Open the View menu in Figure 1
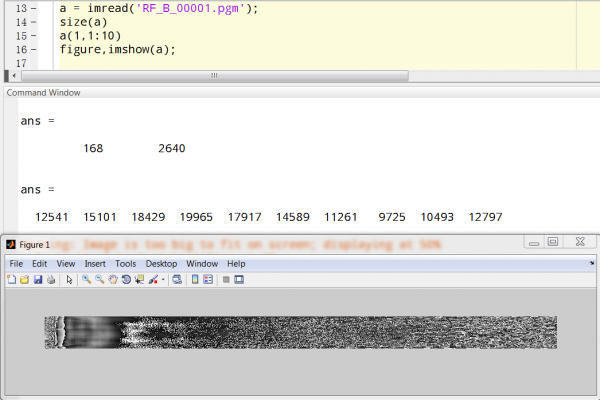The height and width of the screenshot is (400, 600). pos(66,264)
